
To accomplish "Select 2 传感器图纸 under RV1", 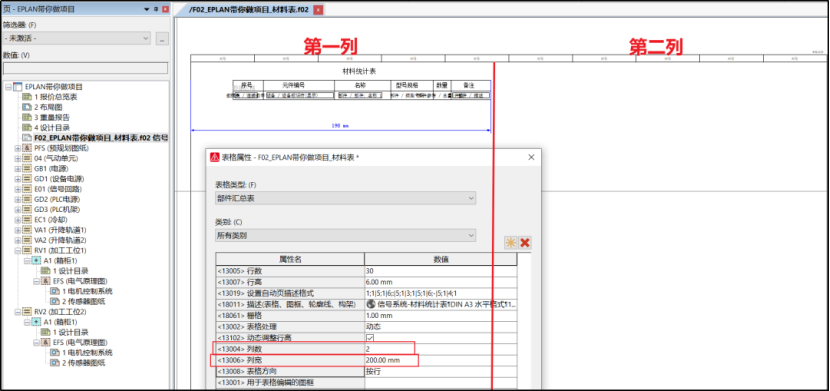I will point(84,302).
